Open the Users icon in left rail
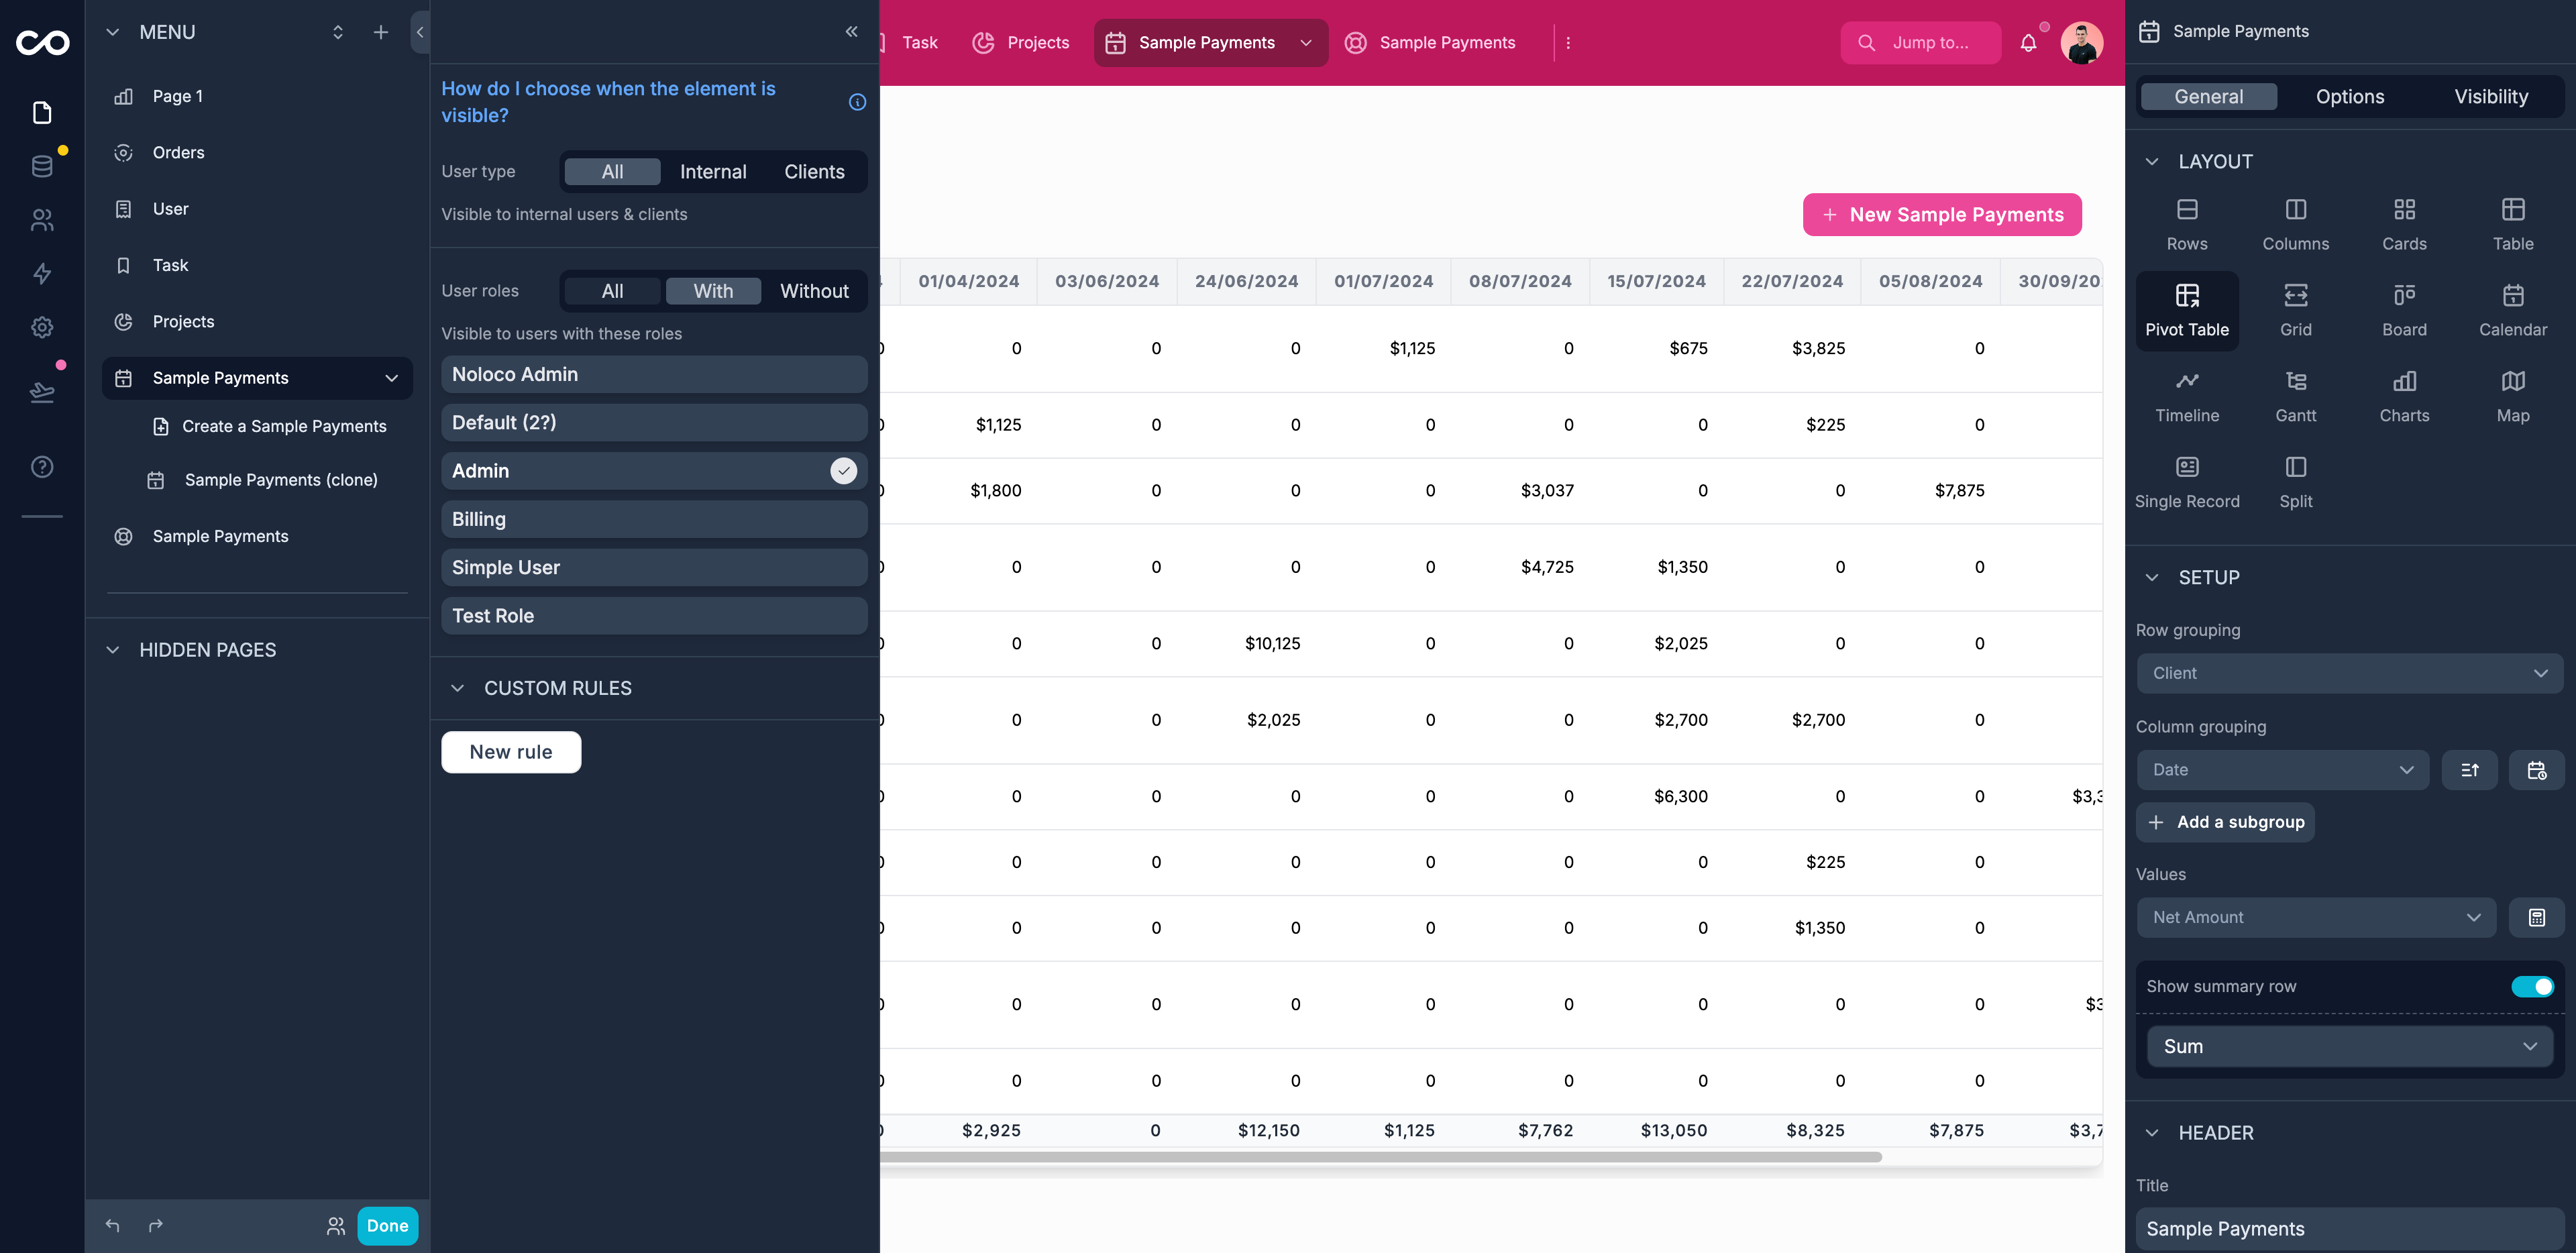Screen dimensions: 2576x1253 point(42,220)
